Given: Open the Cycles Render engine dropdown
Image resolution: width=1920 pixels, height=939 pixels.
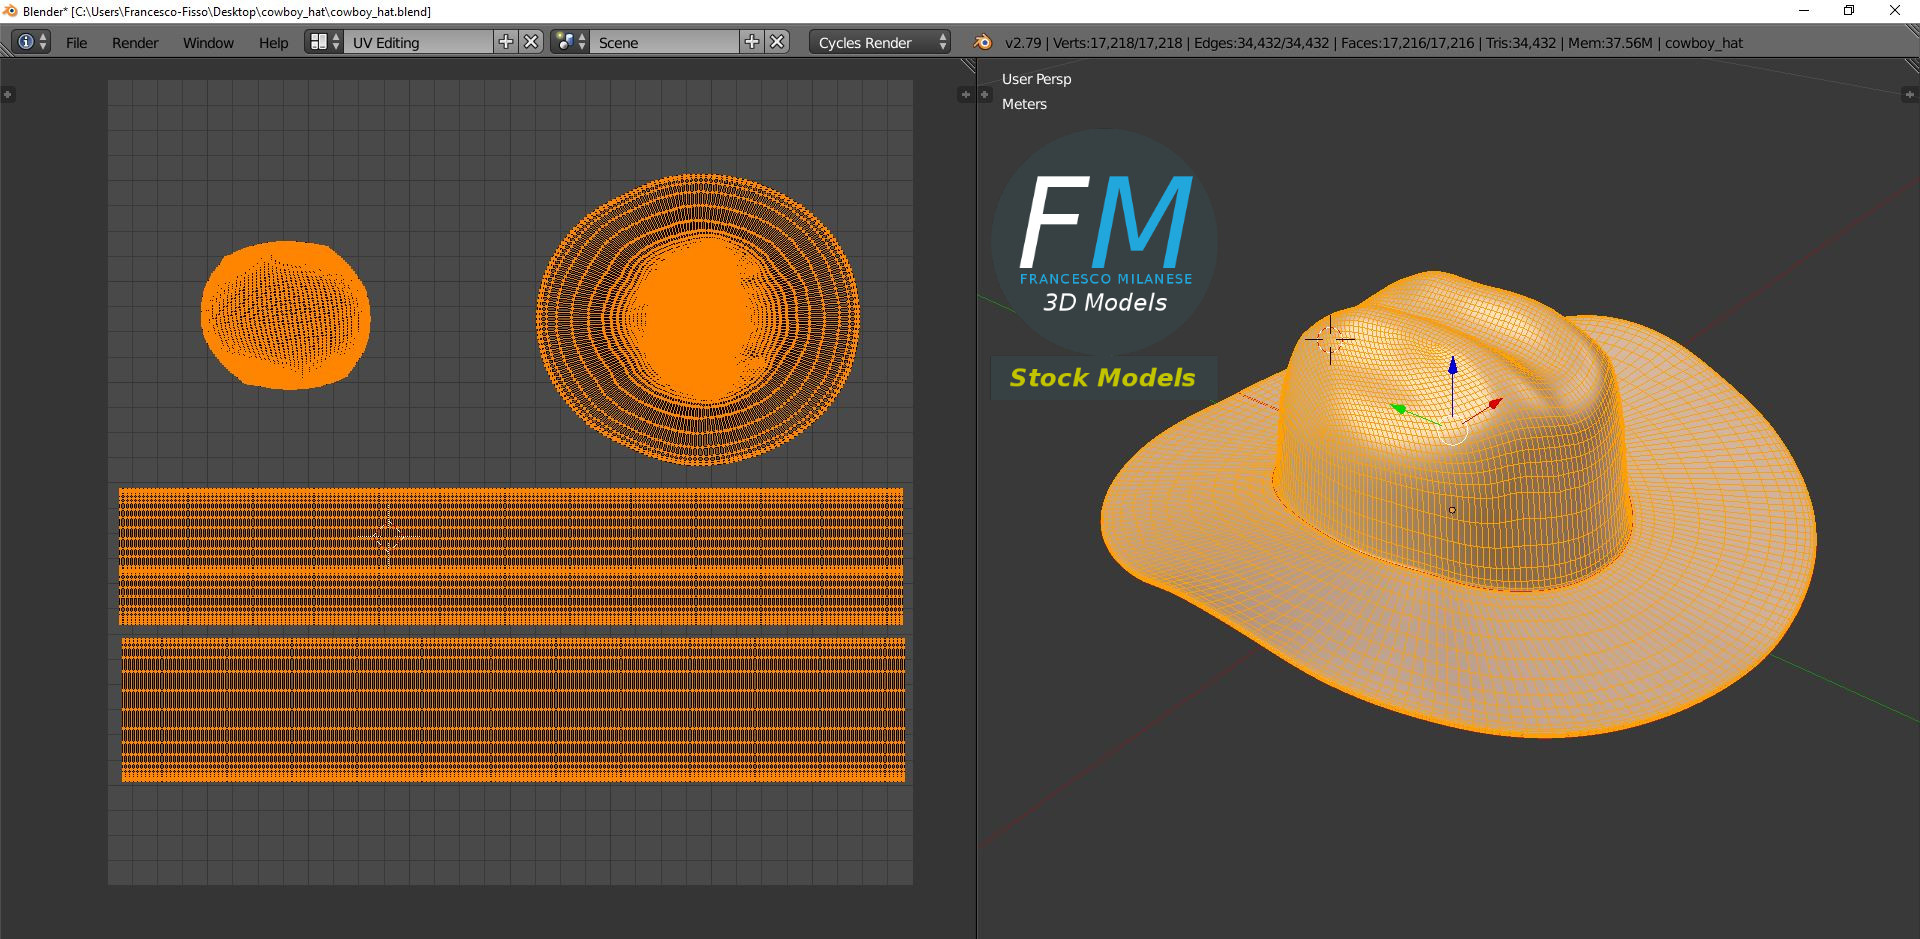Looking at the screenshot, I should coord(881,42).
